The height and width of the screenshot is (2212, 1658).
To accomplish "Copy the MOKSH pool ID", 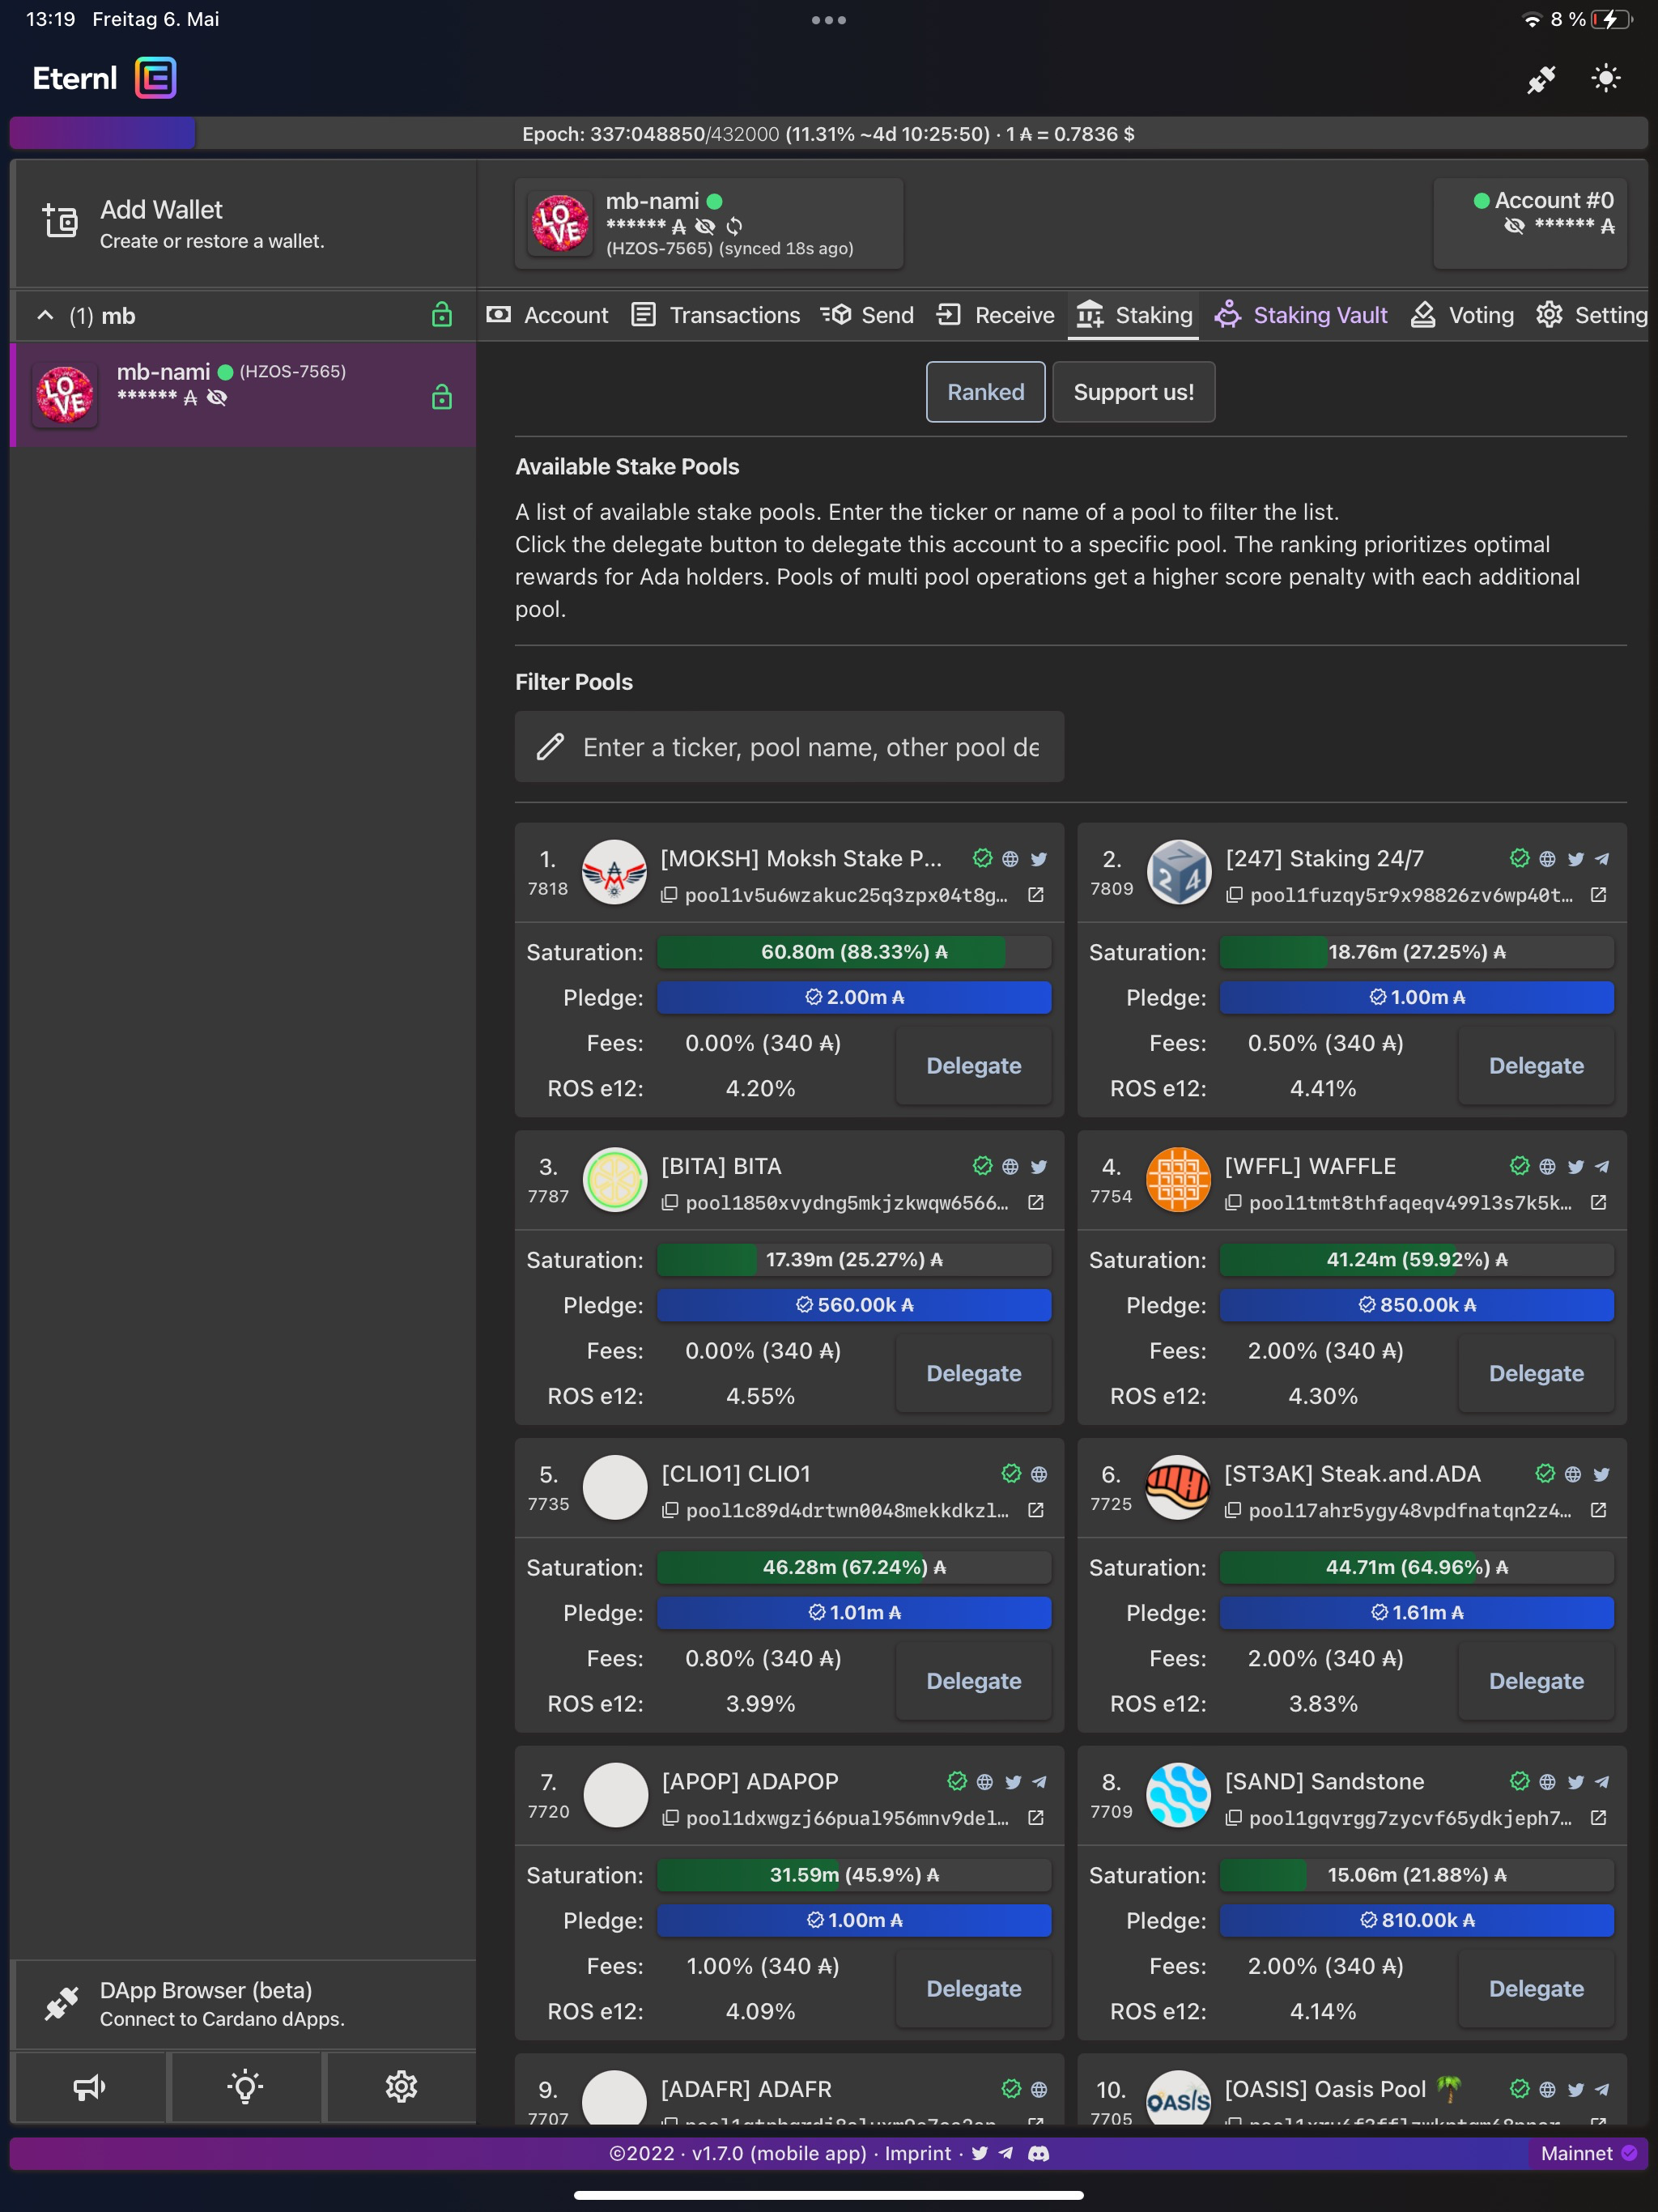I will coord(669,895).
